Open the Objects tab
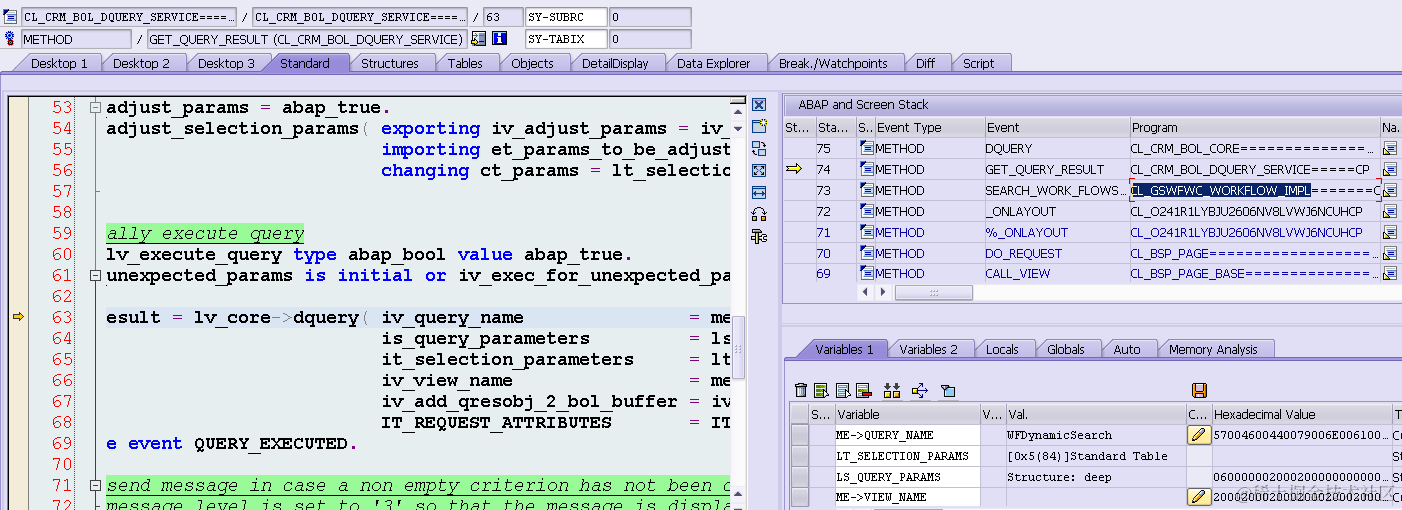This screenshot has width=1402, height=510. click(532, 63)
